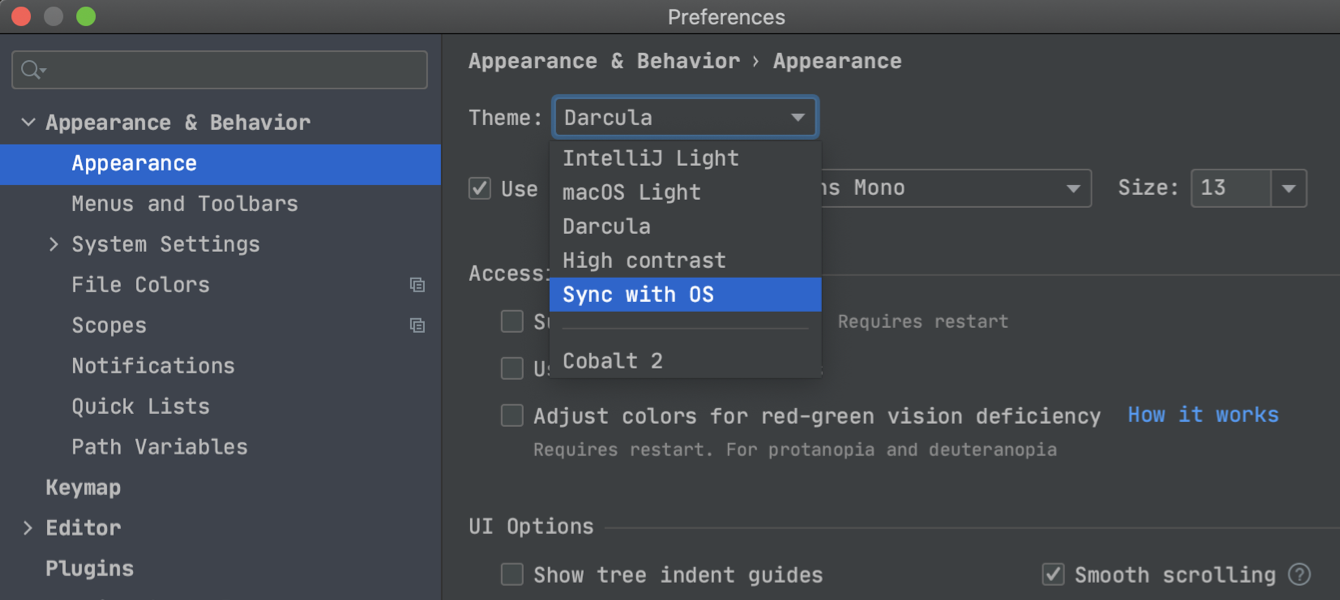Choose the Cobalt 2 theme option
This screenshot has width=1340, height=600.
click(685, 361)
